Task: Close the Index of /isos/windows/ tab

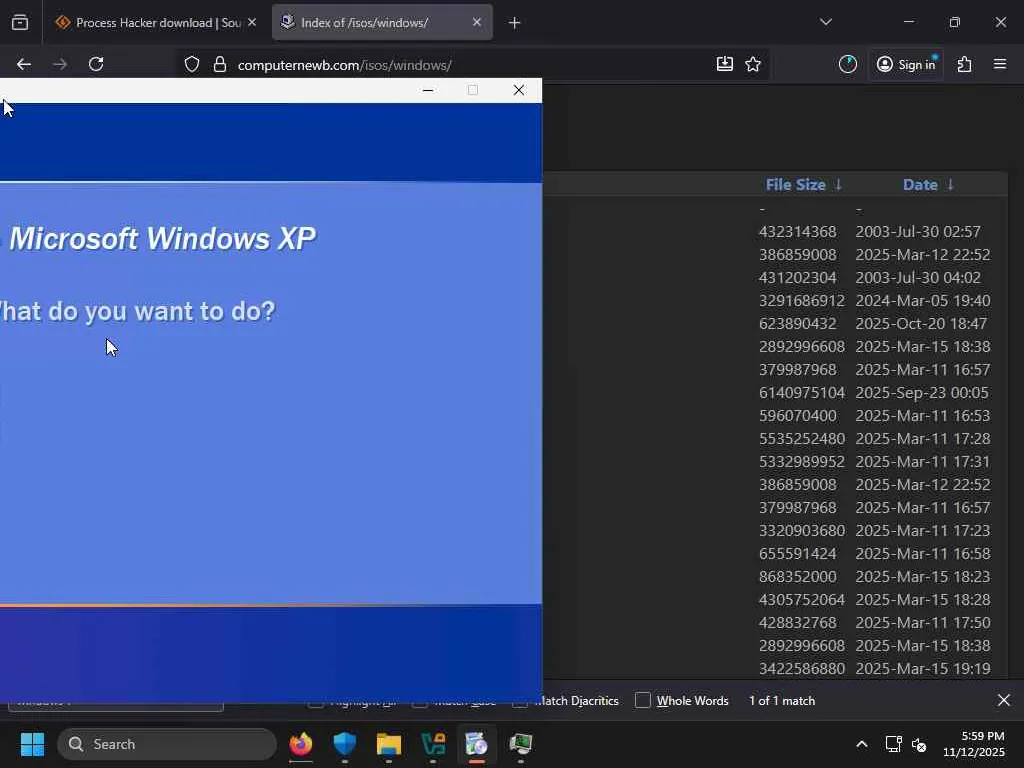Action: pos(477,22)
